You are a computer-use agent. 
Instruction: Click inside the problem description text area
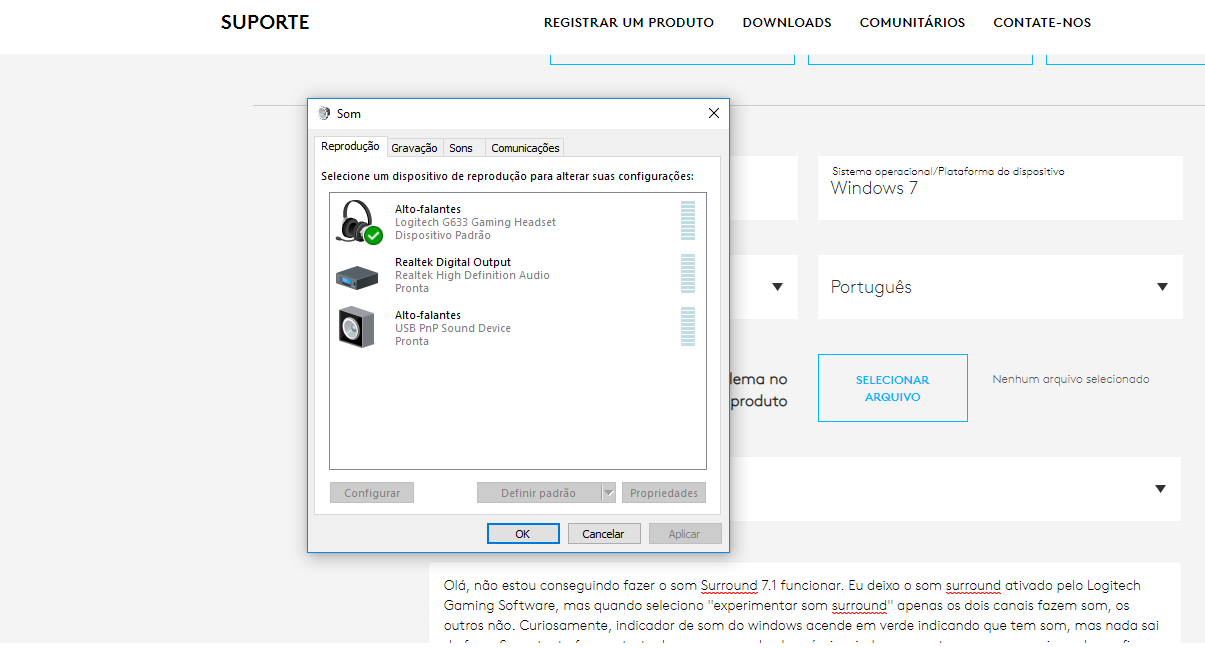tap(805, 605)
